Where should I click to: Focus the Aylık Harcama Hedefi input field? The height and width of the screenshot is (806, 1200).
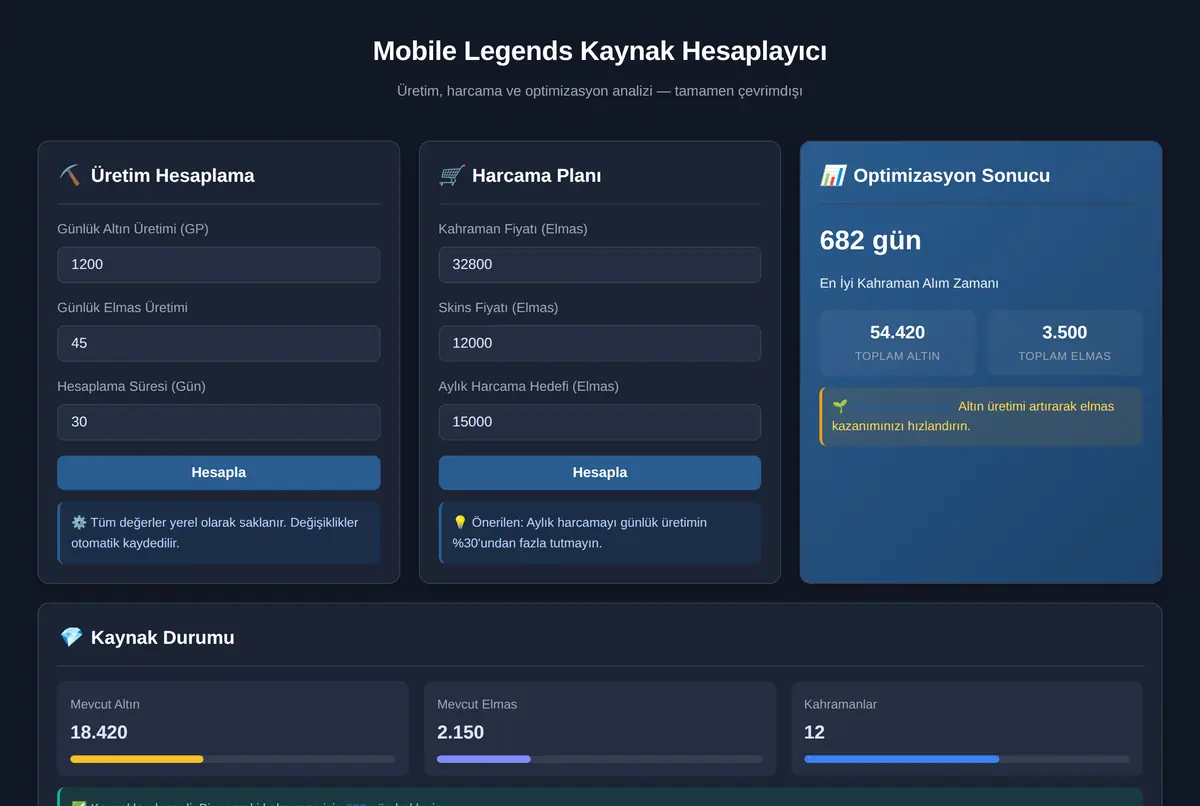(600, 422)
